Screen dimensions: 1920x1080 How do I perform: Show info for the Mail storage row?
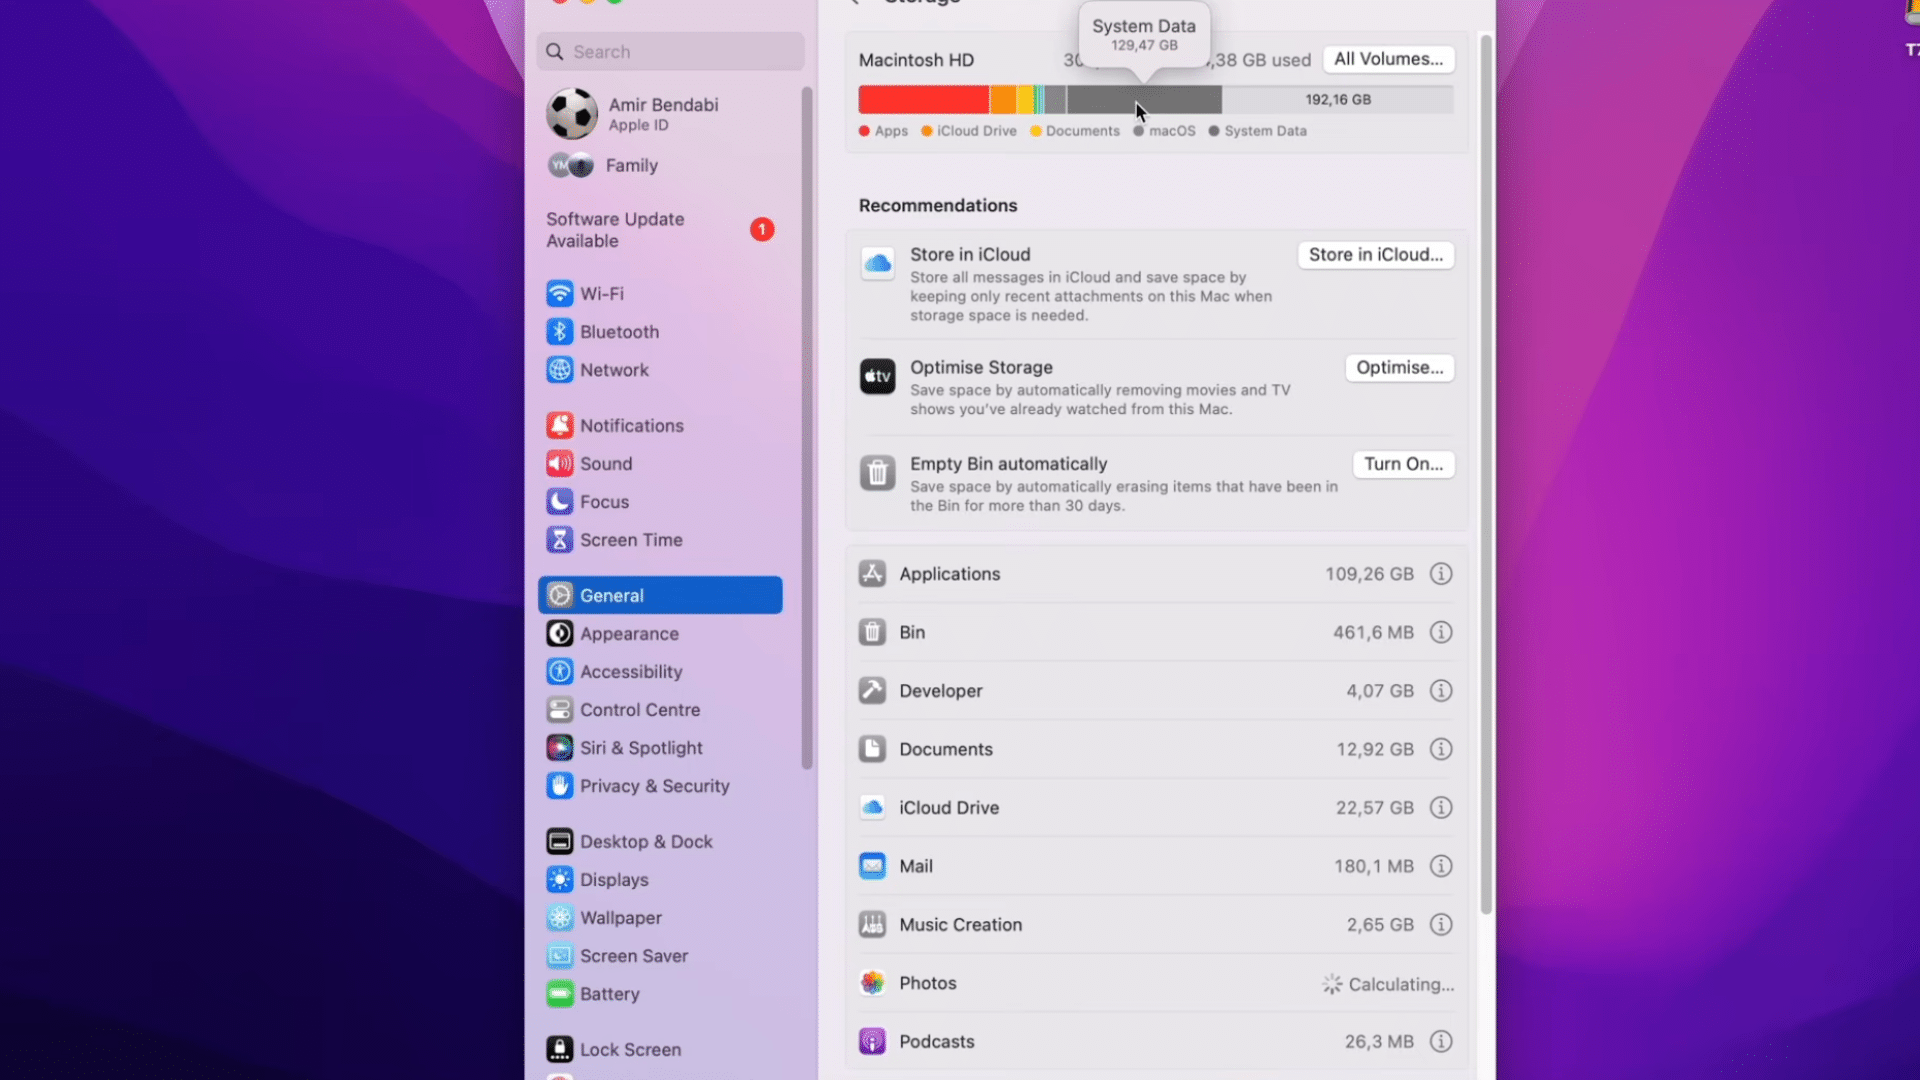click(x=1441, y=866)
